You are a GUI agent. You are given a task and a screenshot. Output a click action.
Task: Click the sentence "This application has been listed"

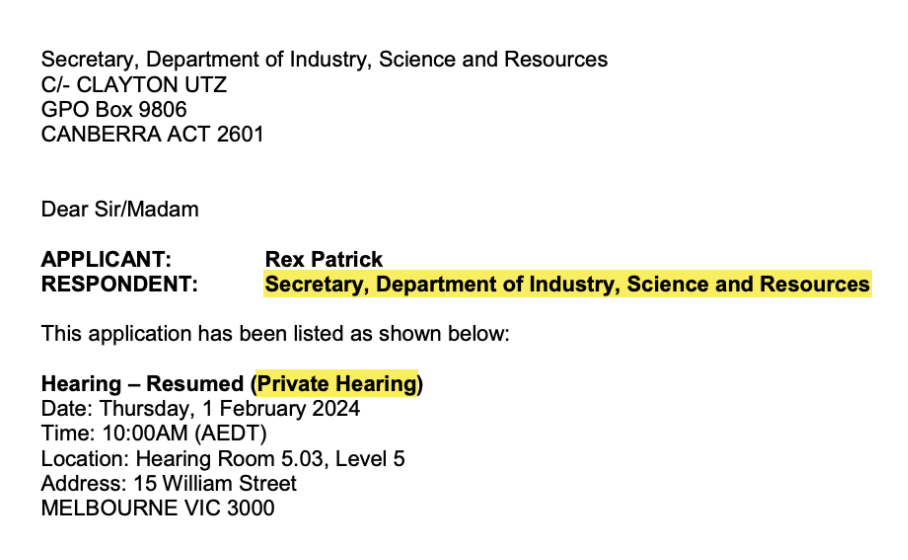(x=275, y=334)
